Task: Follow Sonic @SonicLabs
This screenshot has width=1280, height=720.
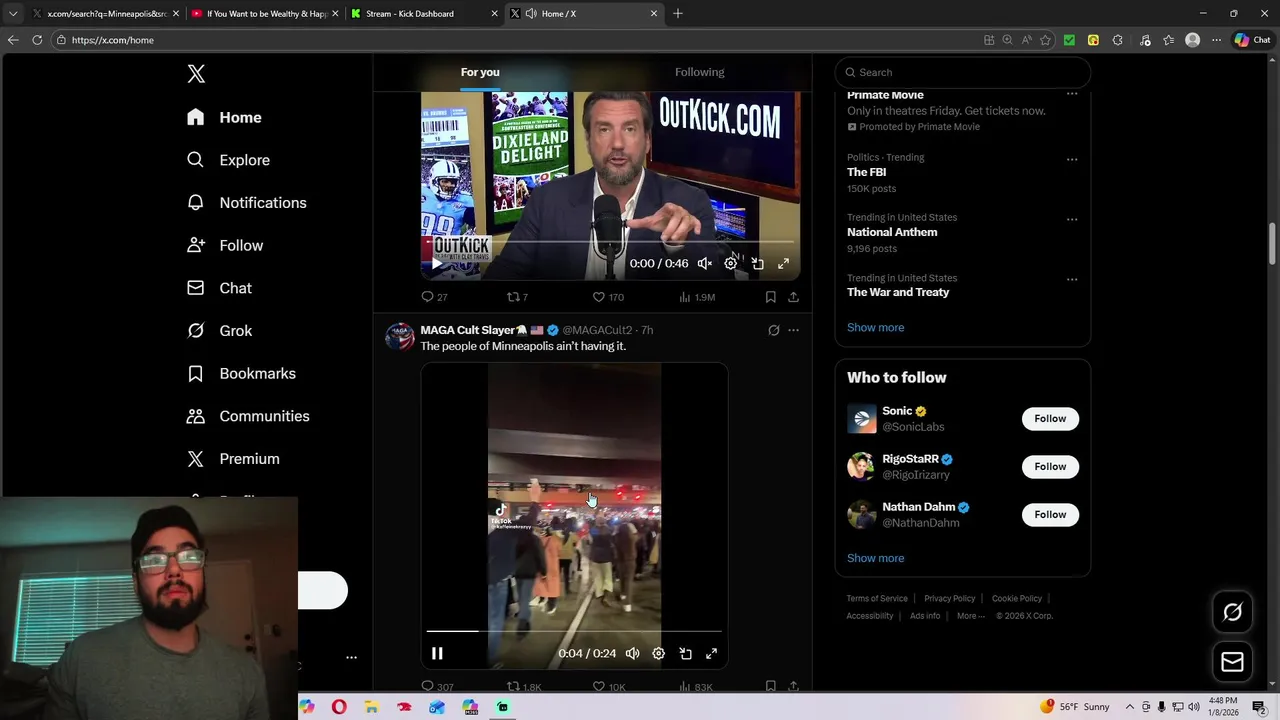Action: 1050,419
